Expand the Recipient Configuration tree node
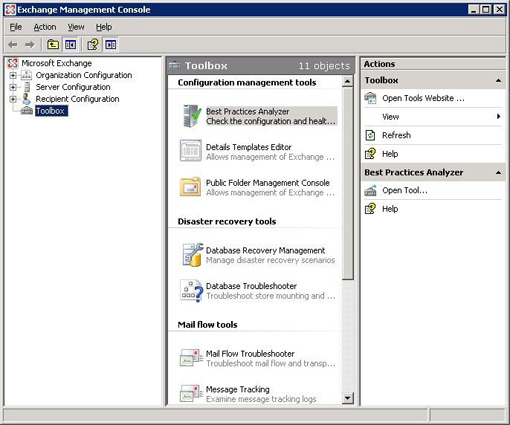510x425 pixels. (x=13, y=99)
